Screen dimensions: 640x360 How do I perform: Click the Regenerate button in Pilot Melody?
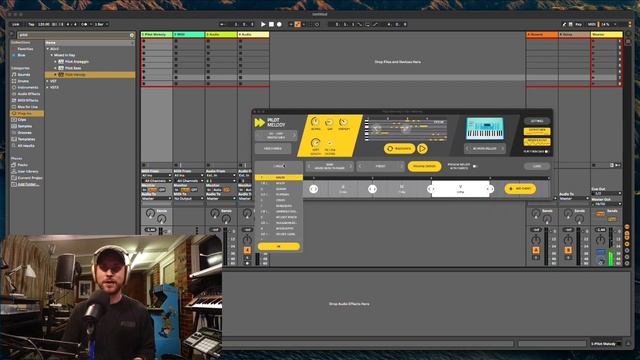[x=399, y=149]
